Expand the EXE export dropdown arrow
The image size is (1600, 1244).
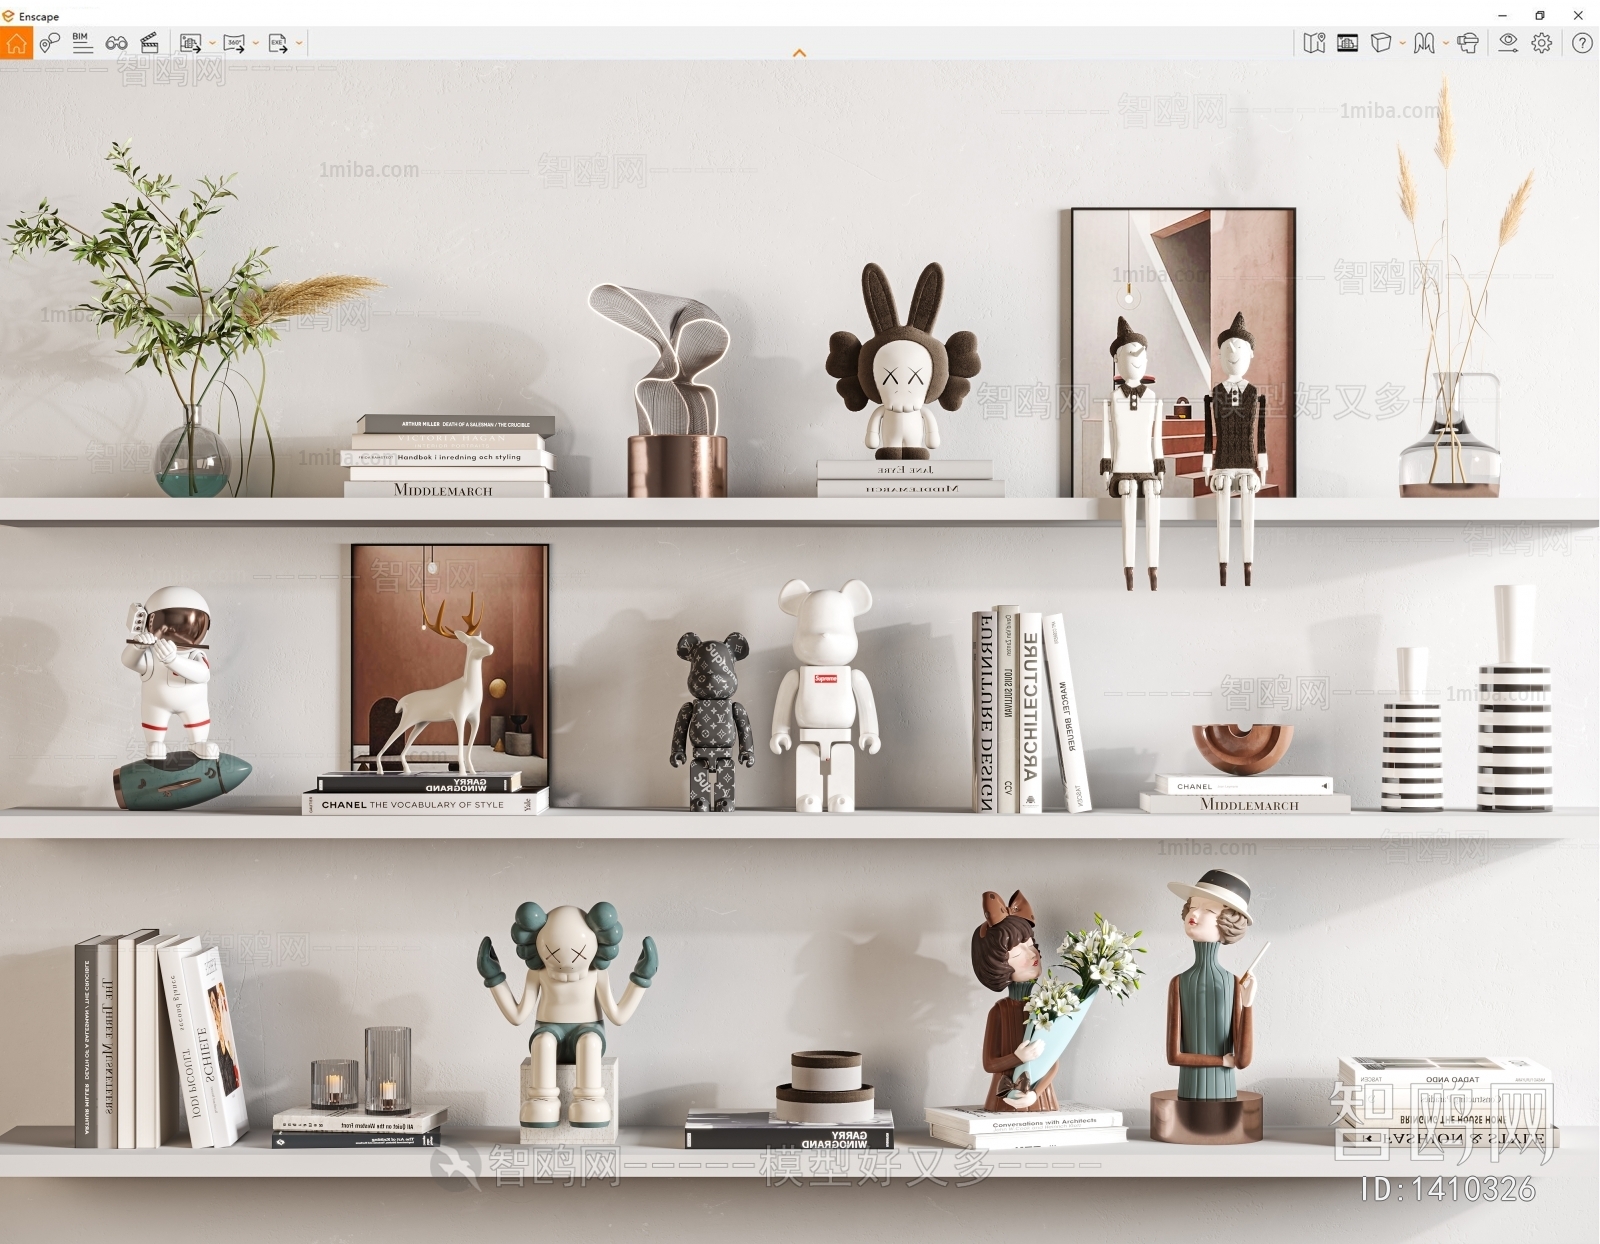click(299, 43)
